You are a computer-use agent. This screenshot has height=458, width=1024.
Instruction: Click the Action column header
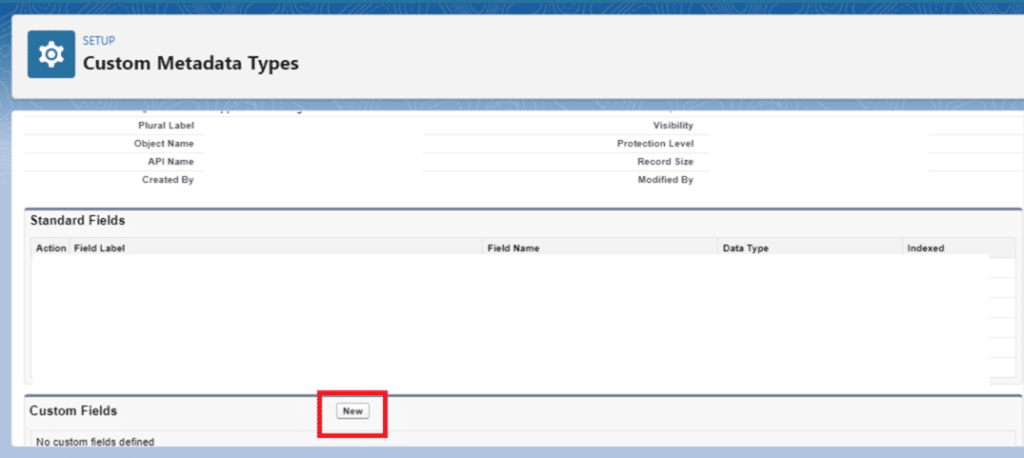[51, 248]
